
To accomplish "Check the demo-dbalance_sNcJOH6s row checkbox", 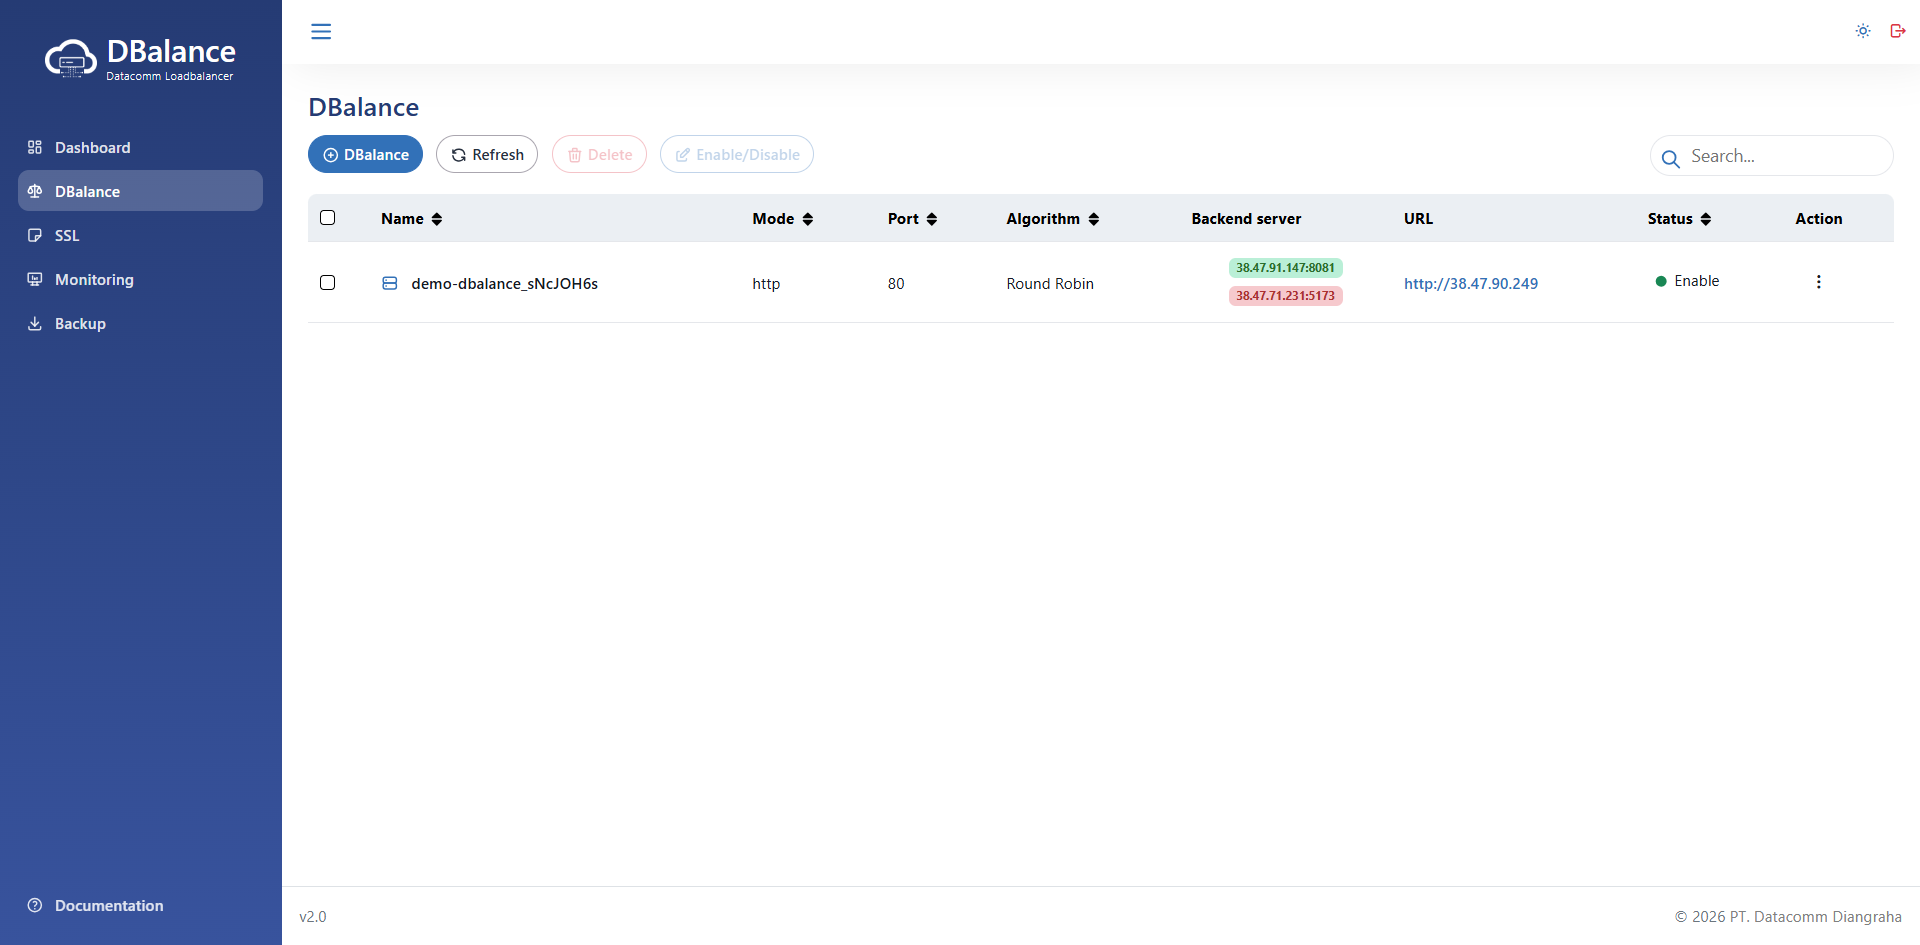I will 327,283.
